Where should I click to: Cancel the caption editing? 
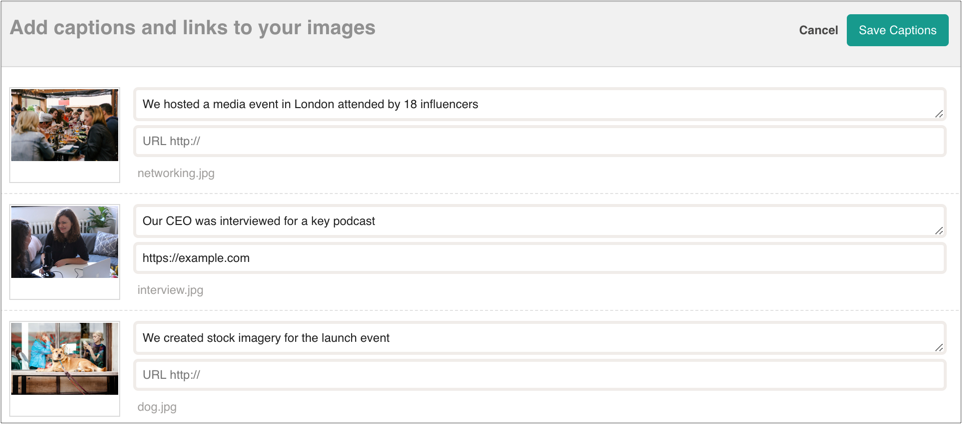(x=818, y=30)
